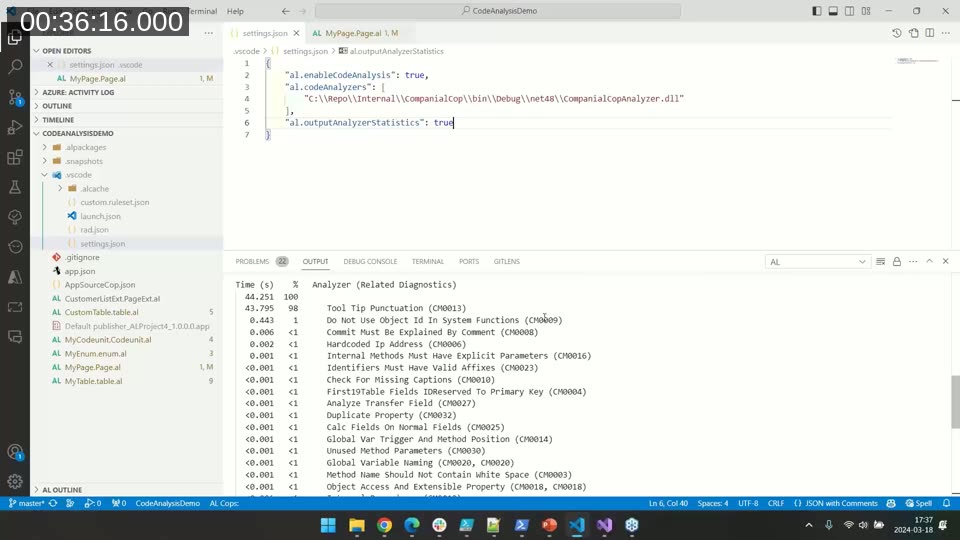Open changes icon in editor toolbar
This screenshot has height=540, width=960.
[x=913, y=33]
